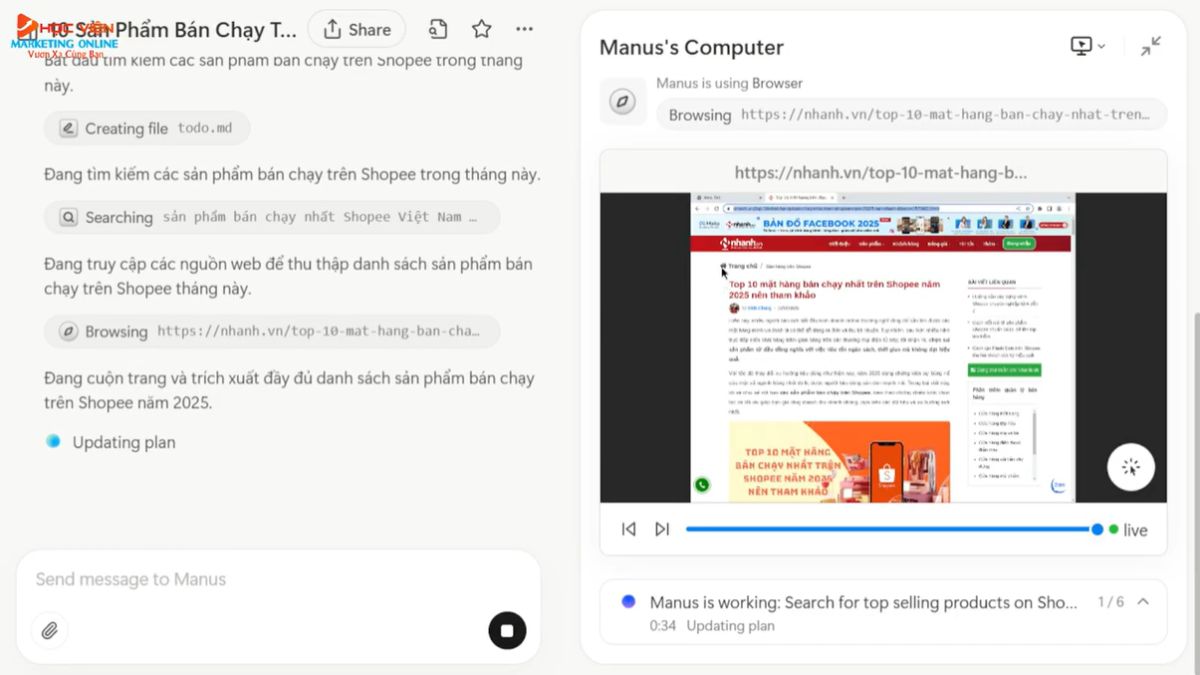Click the 'Updating plan' status in the chat
Viewport: 1200px width, 675px height.
click(x=124, y=442)
